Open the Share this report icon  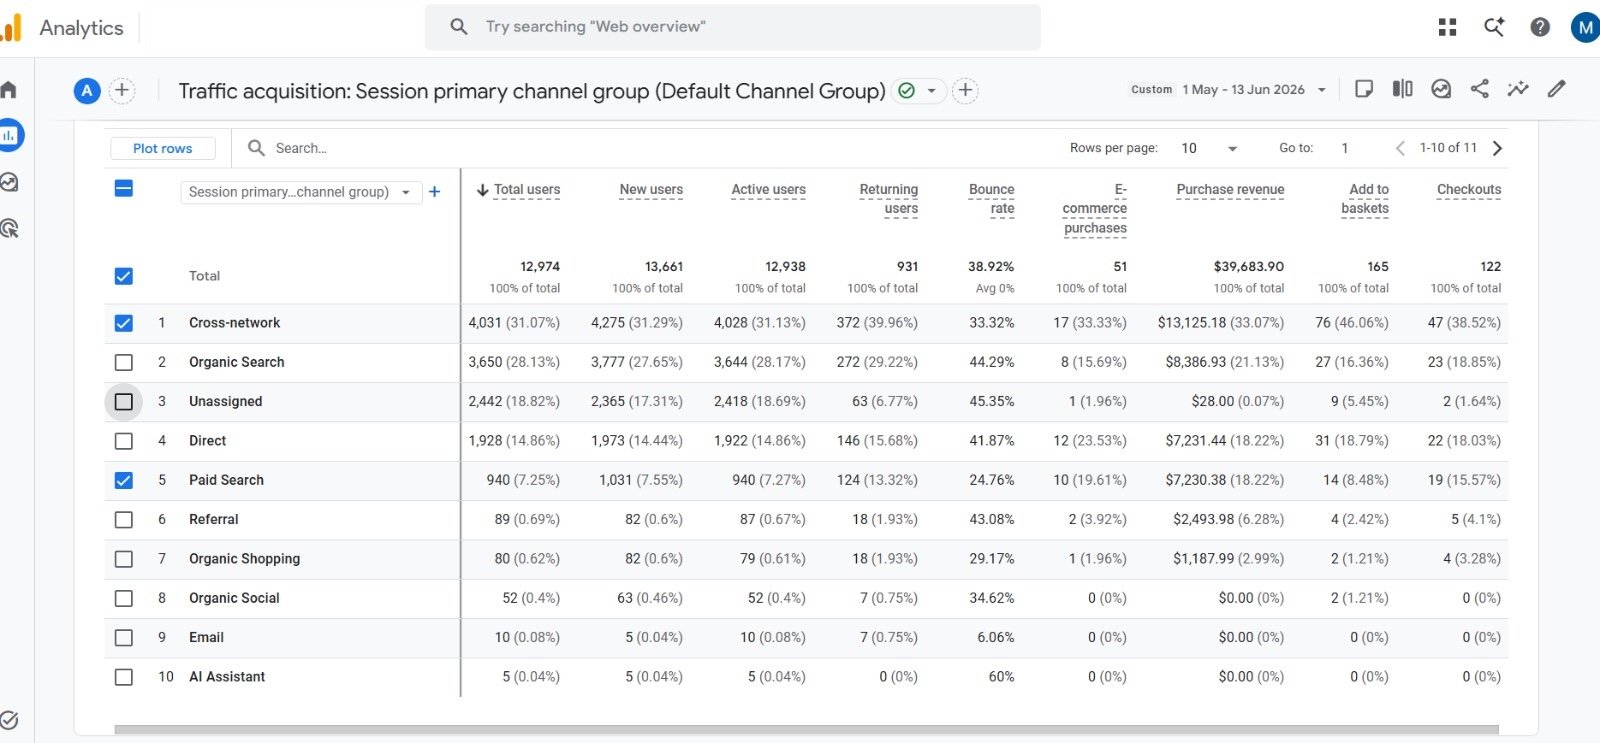tap(1479, 89)
